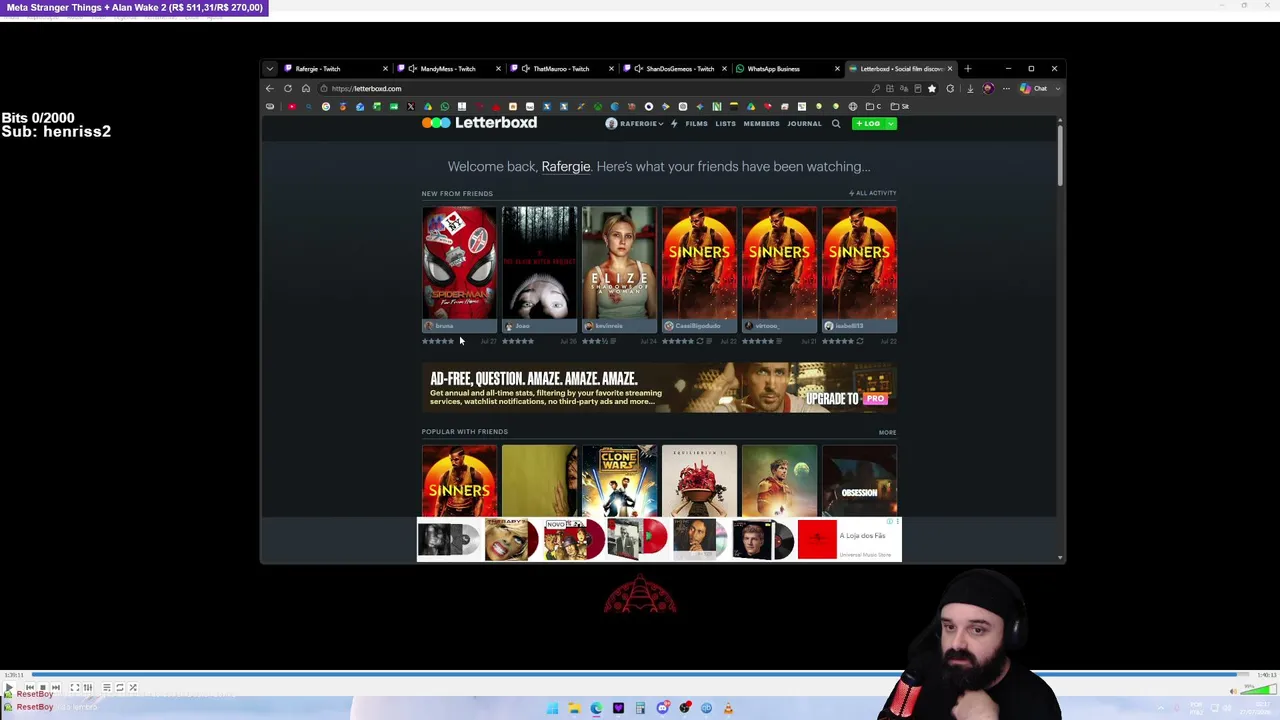Open the More link for Popular with Friends
Screen dimensions: 1280x720
(x=887, y=432)
